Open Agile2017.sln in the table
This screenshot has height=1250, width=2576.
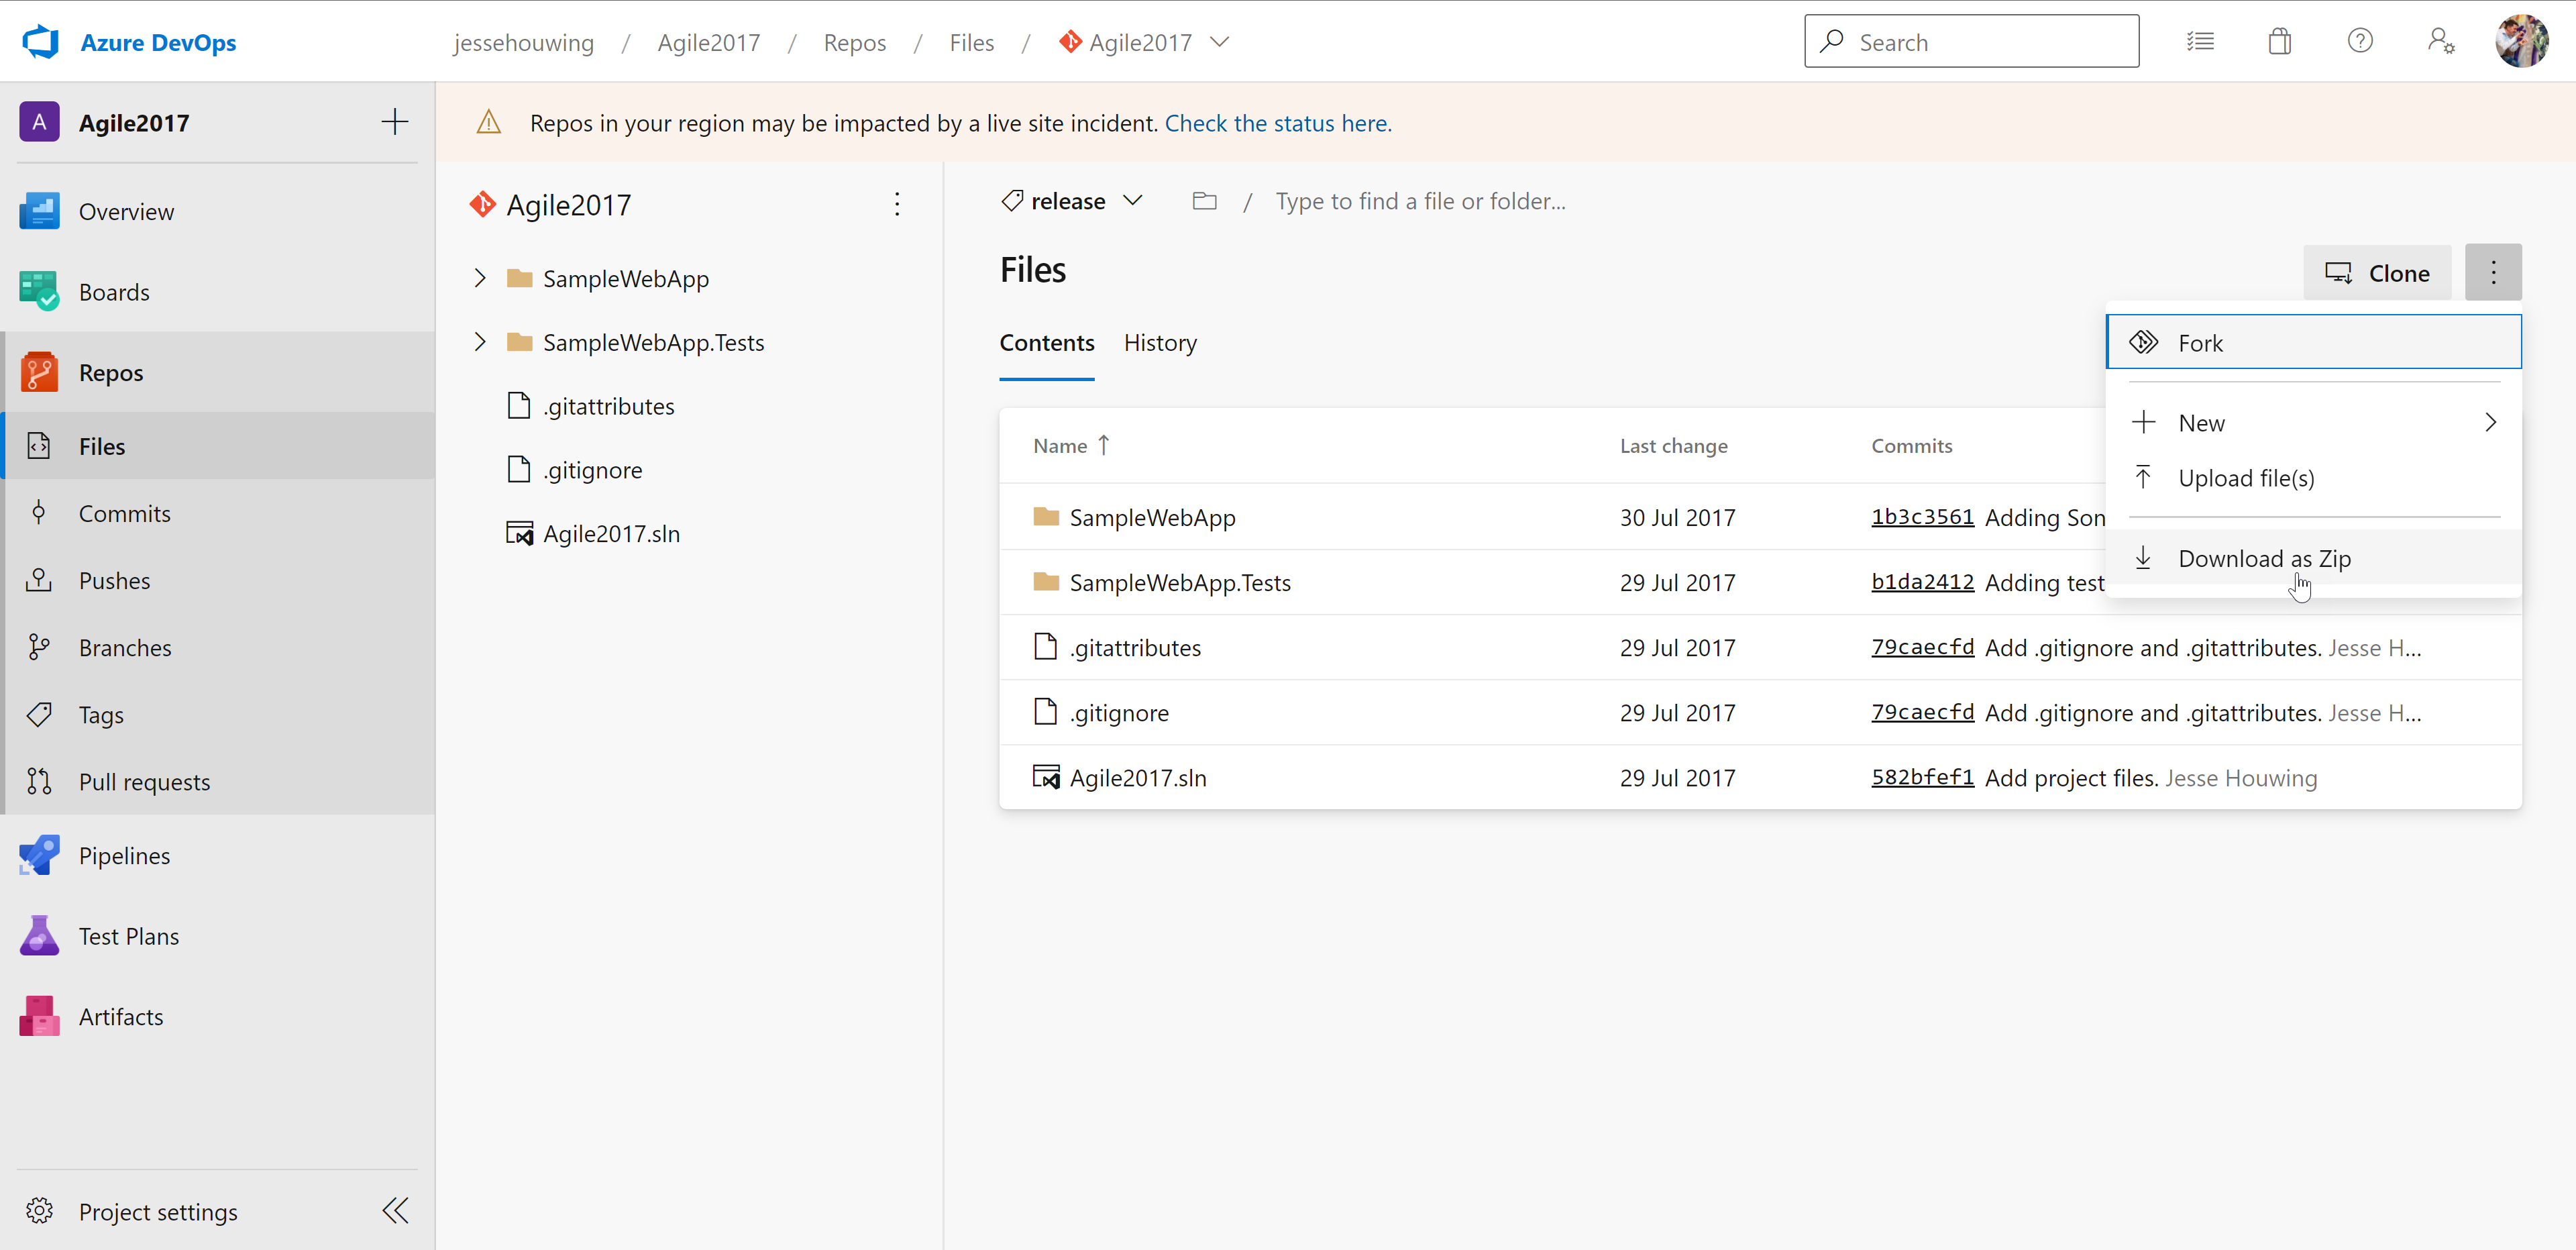tap(1138, 777)
